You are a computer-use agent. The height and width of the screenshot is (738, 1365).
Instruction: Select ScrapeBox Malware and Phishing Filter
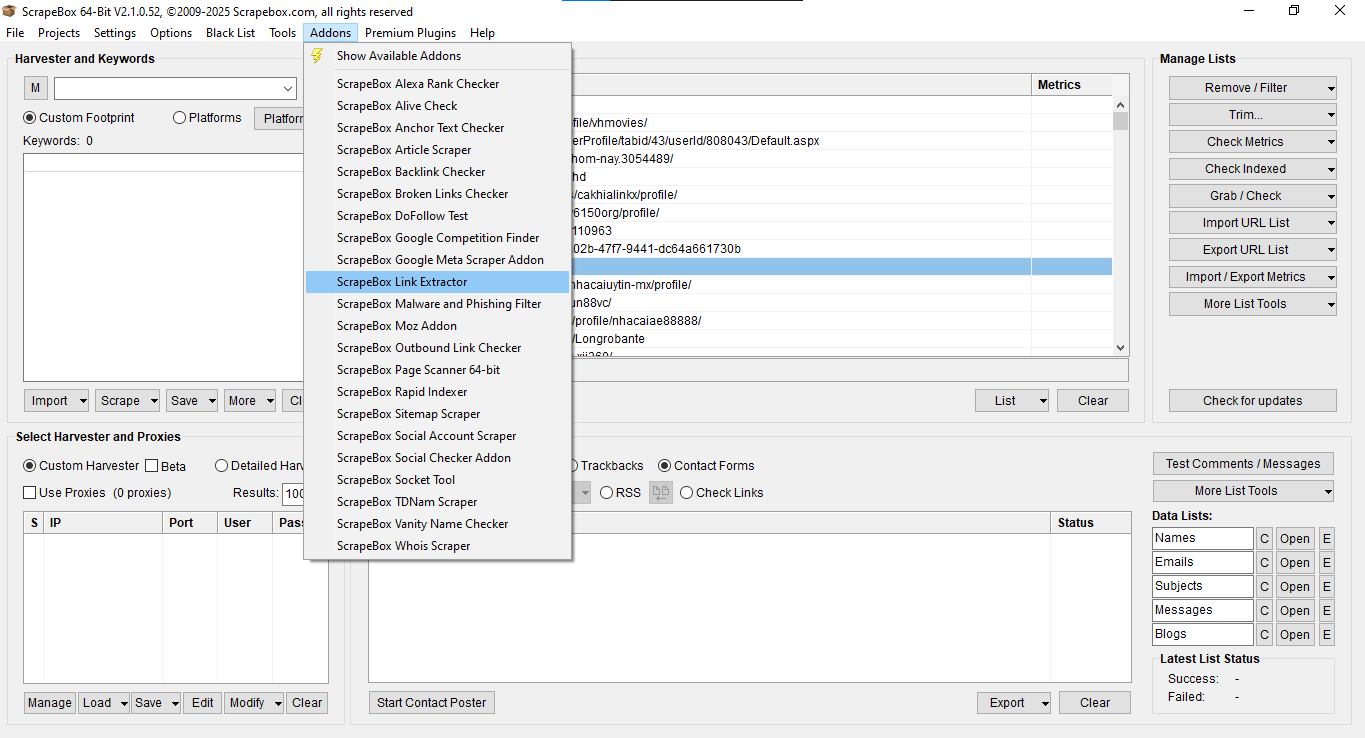tap(437, 304)
